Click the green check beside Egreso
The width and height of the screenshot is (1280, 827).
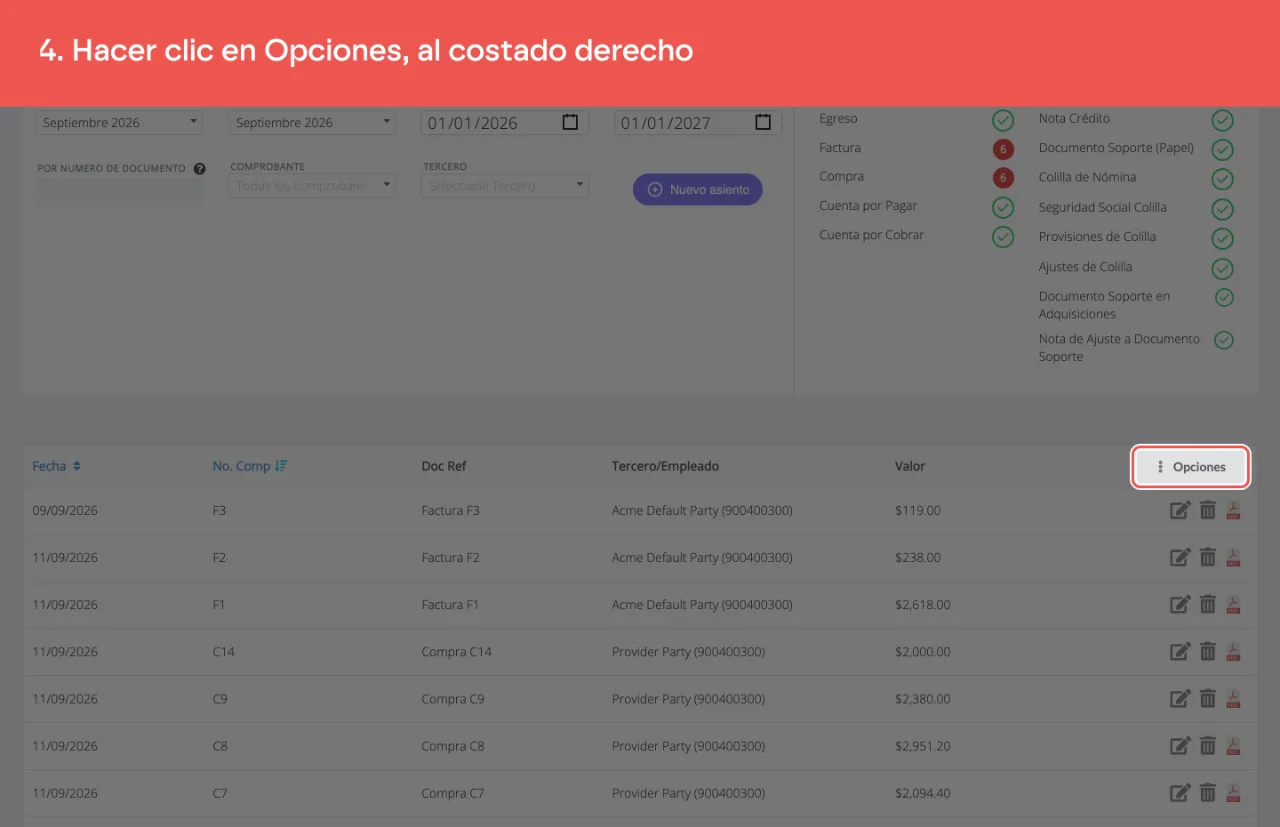tap(1002, 121)
